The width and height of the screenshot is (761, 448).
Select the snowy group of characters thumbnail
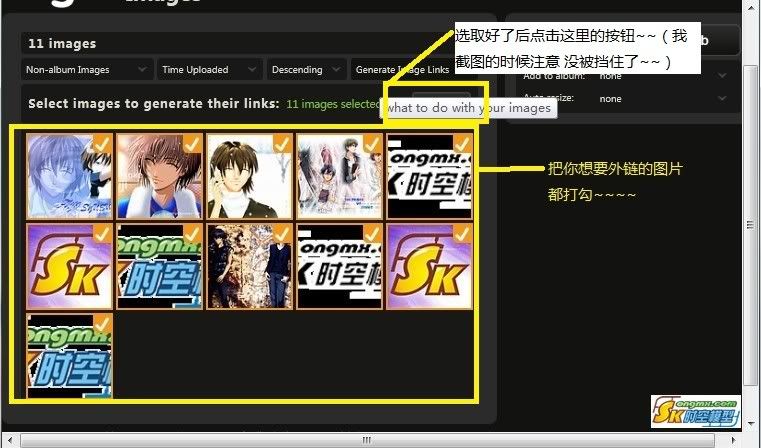[x=340, y=176]
